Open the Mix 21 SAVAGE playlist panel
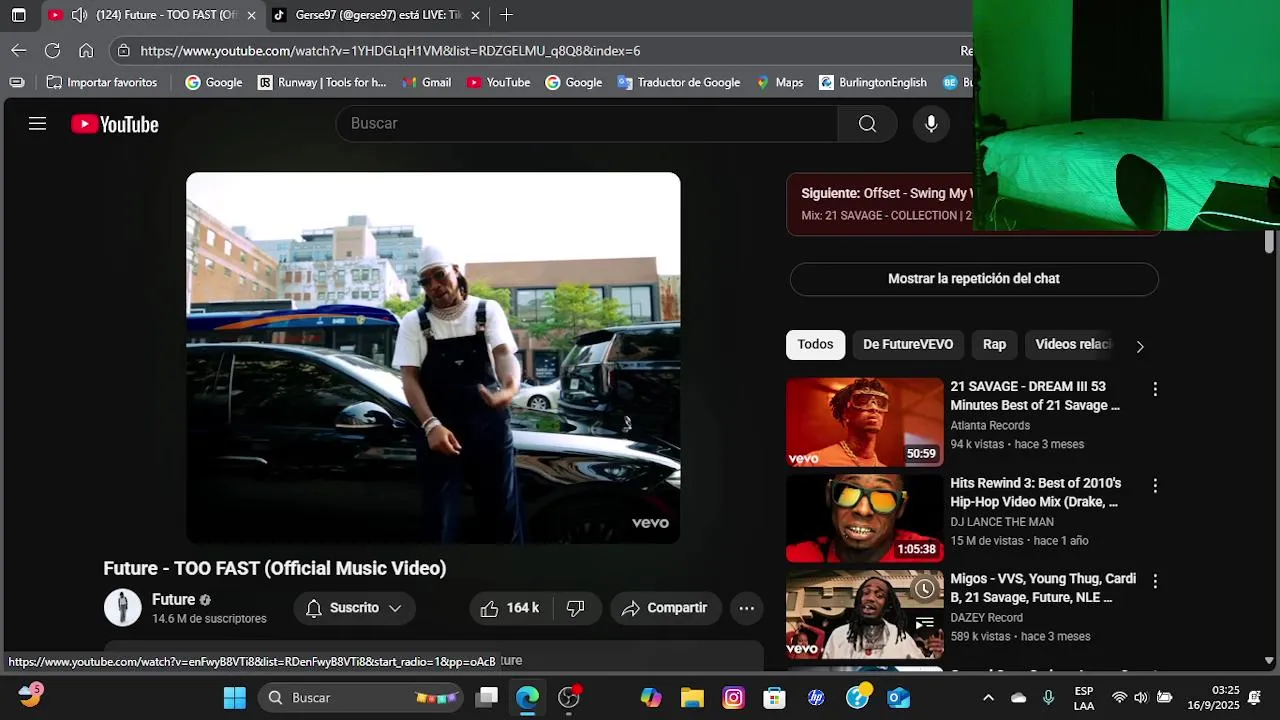 pos(880,204)
